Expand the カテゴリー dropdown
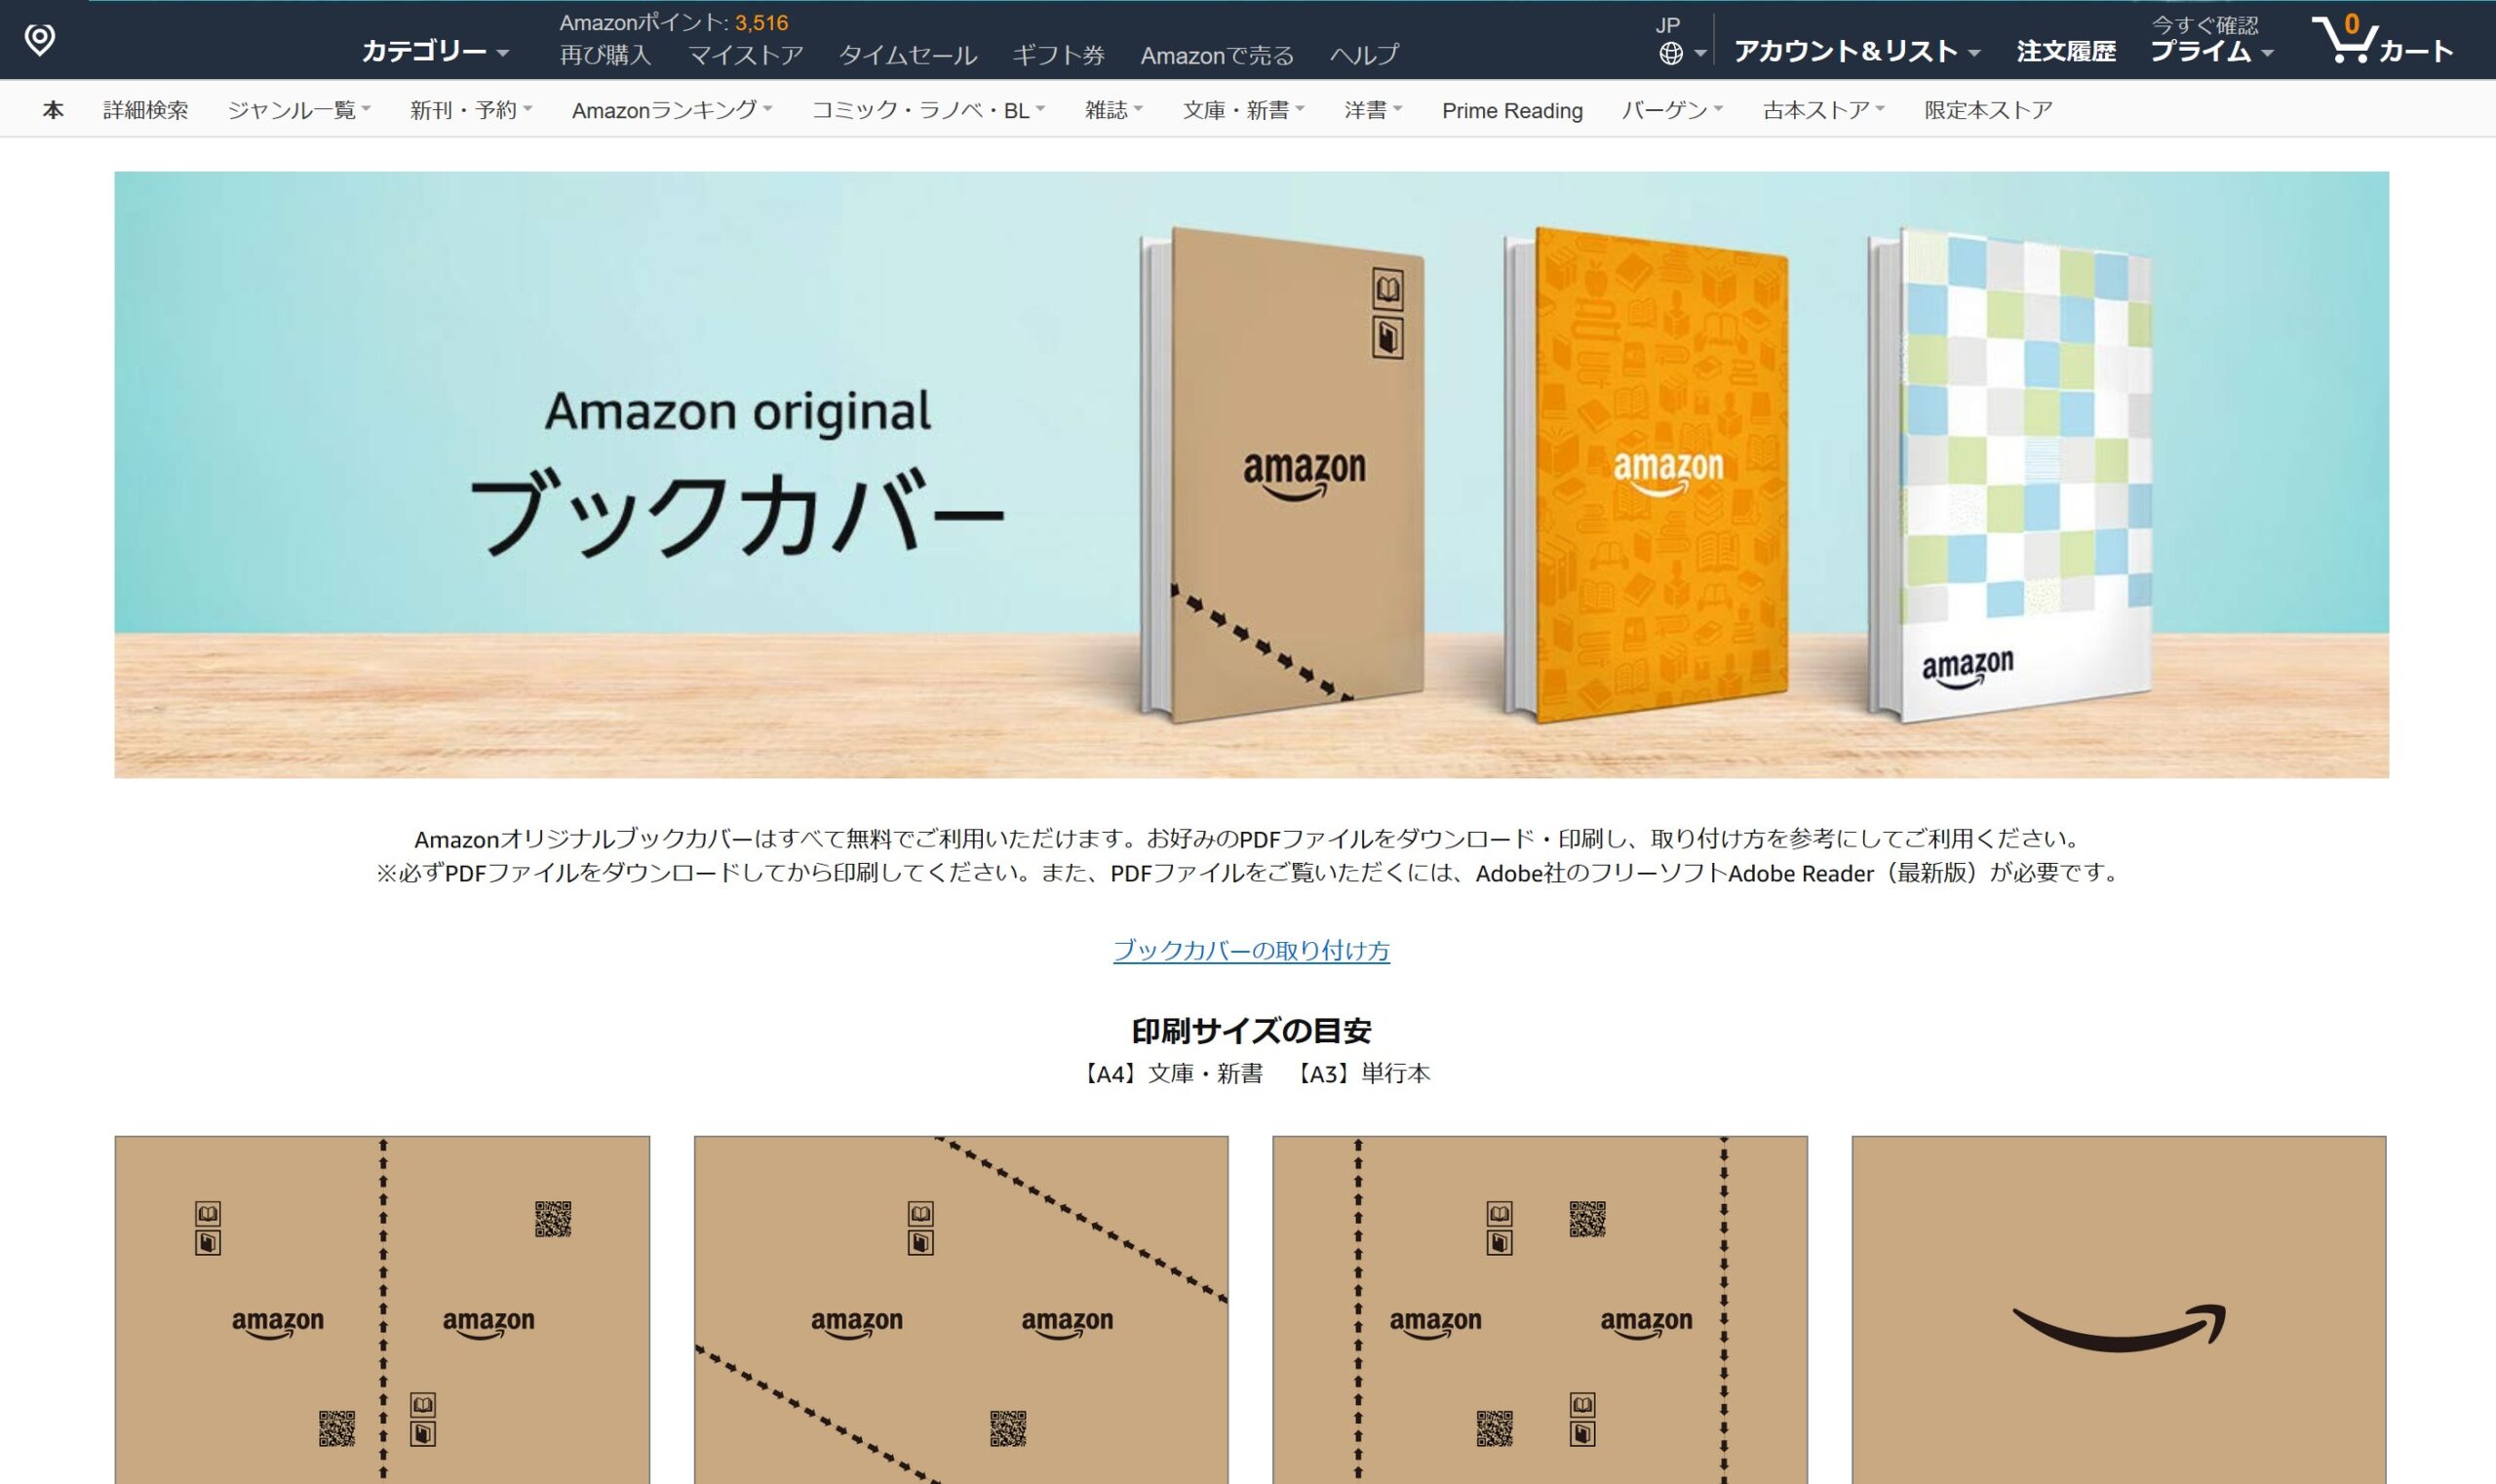 pyautogui.click(x=435, y=51)
